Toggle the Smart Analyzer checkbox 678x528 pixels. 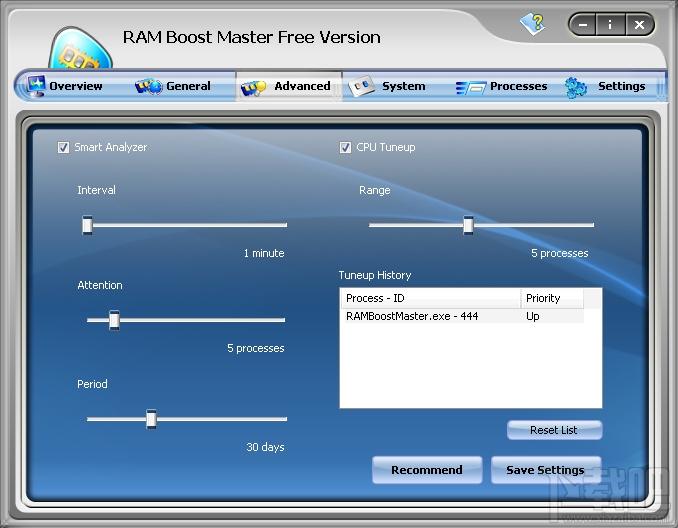coord(63,147)
